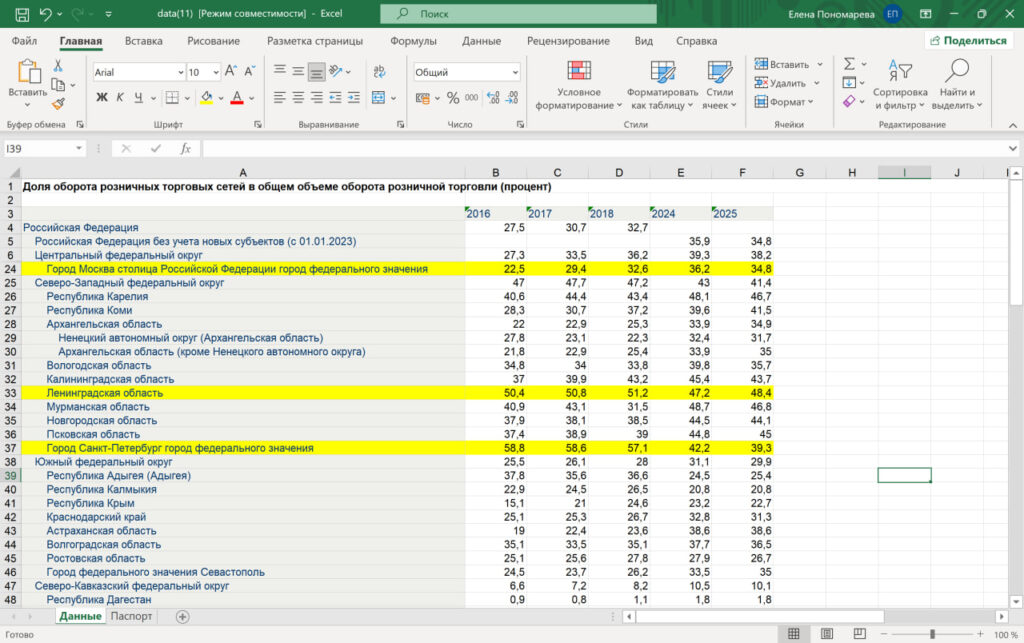Click the Вставить paste button
Viewport: 1024px width, 643px height.
27,78
